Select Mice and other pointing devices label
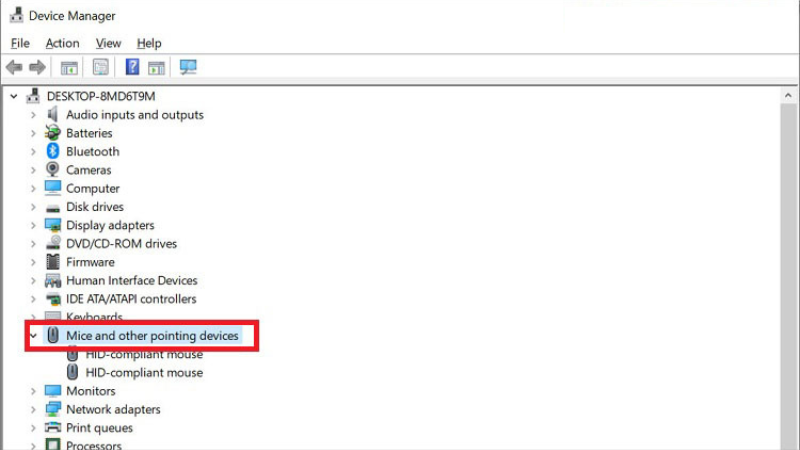This screenshot has height=450, width=800. [152, 335]
